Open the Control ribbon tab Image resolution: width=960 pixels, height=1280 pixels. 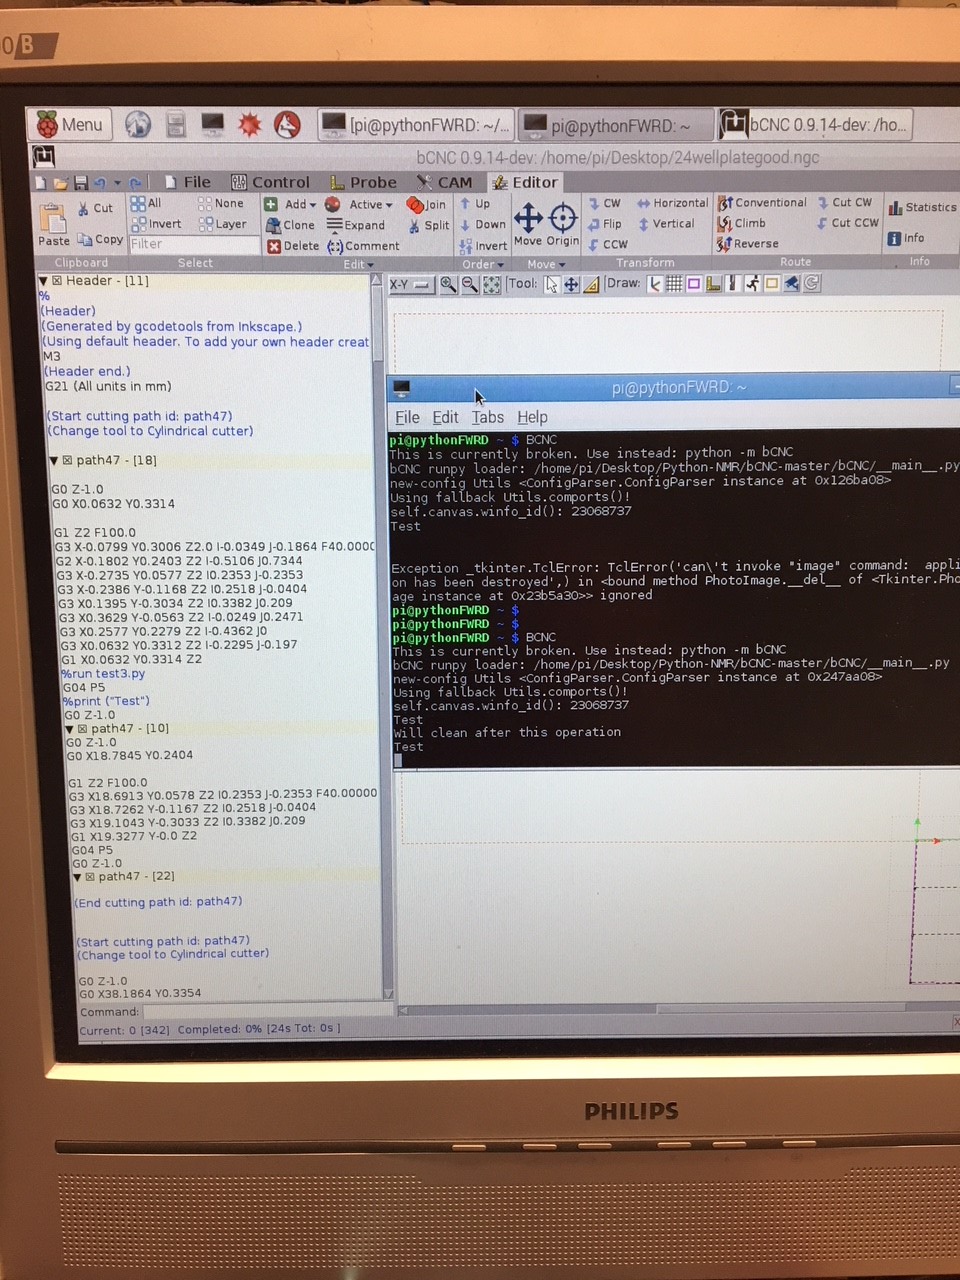click(x=271, y=182)
